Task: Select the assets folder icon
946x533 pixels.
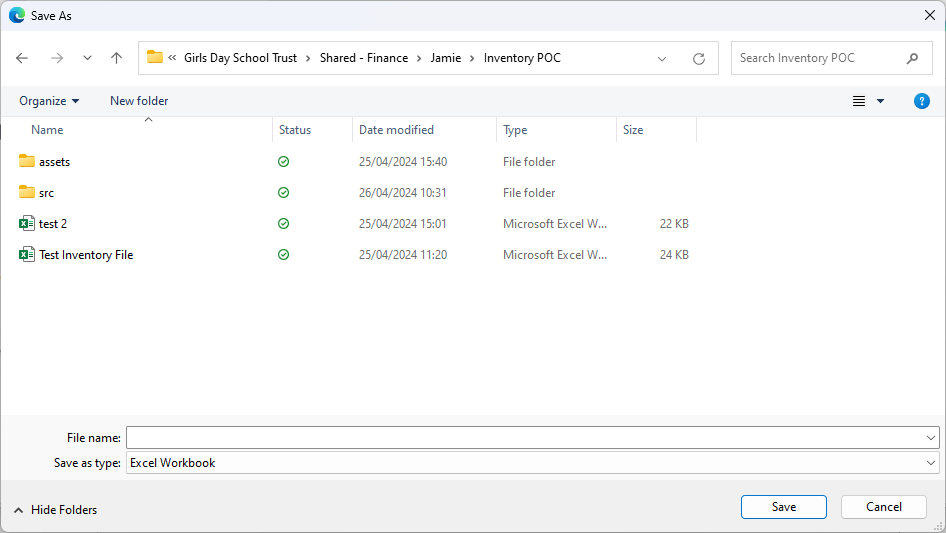Action: point(27,162)
